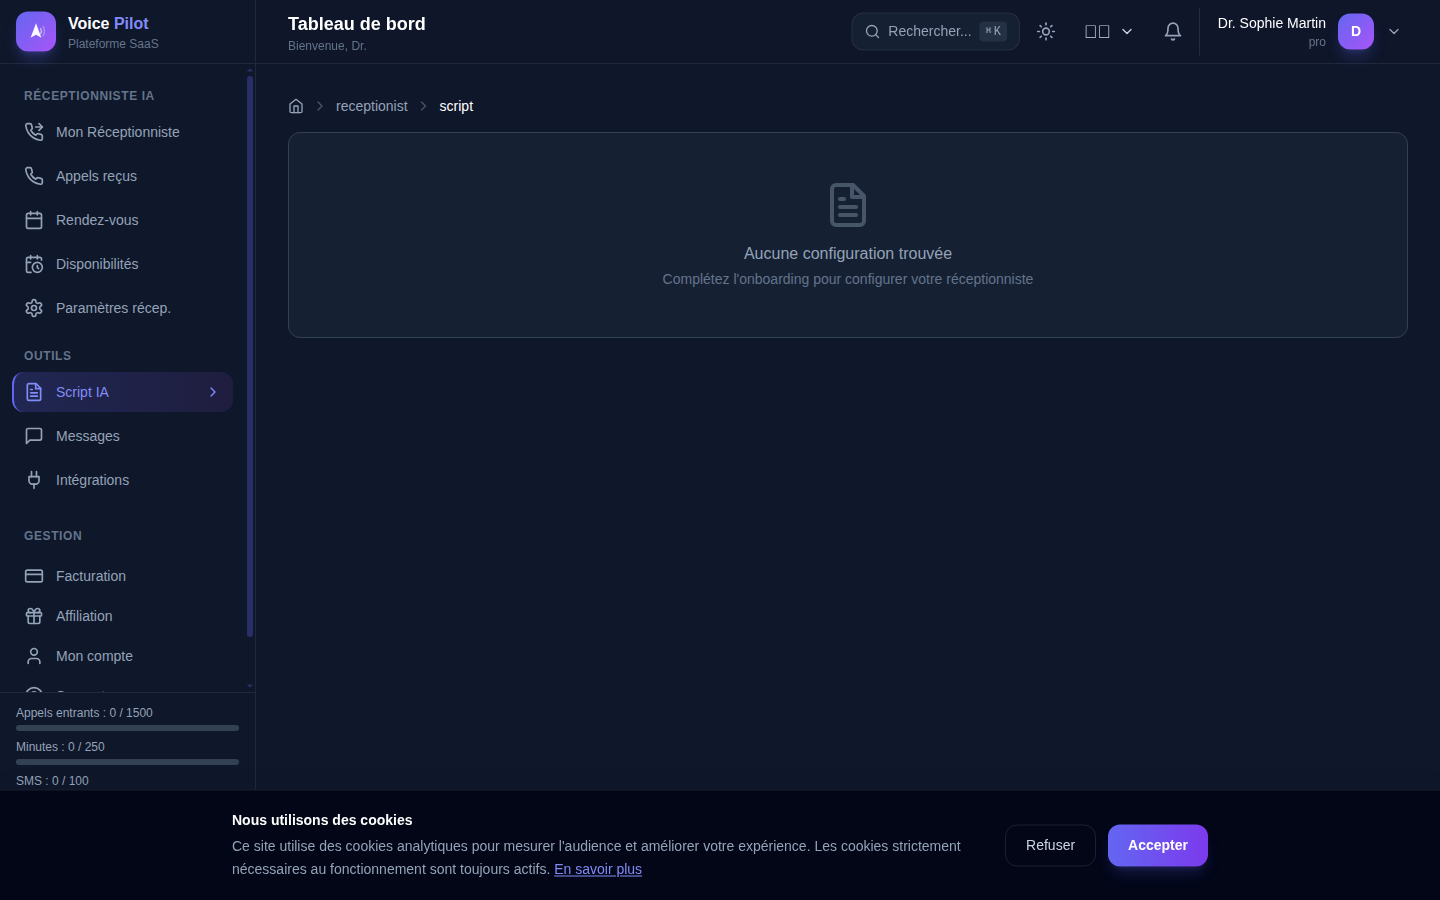The image size is (1440, 900).
Task: Open the Rendez-vous section
Action: click(122, 220)
